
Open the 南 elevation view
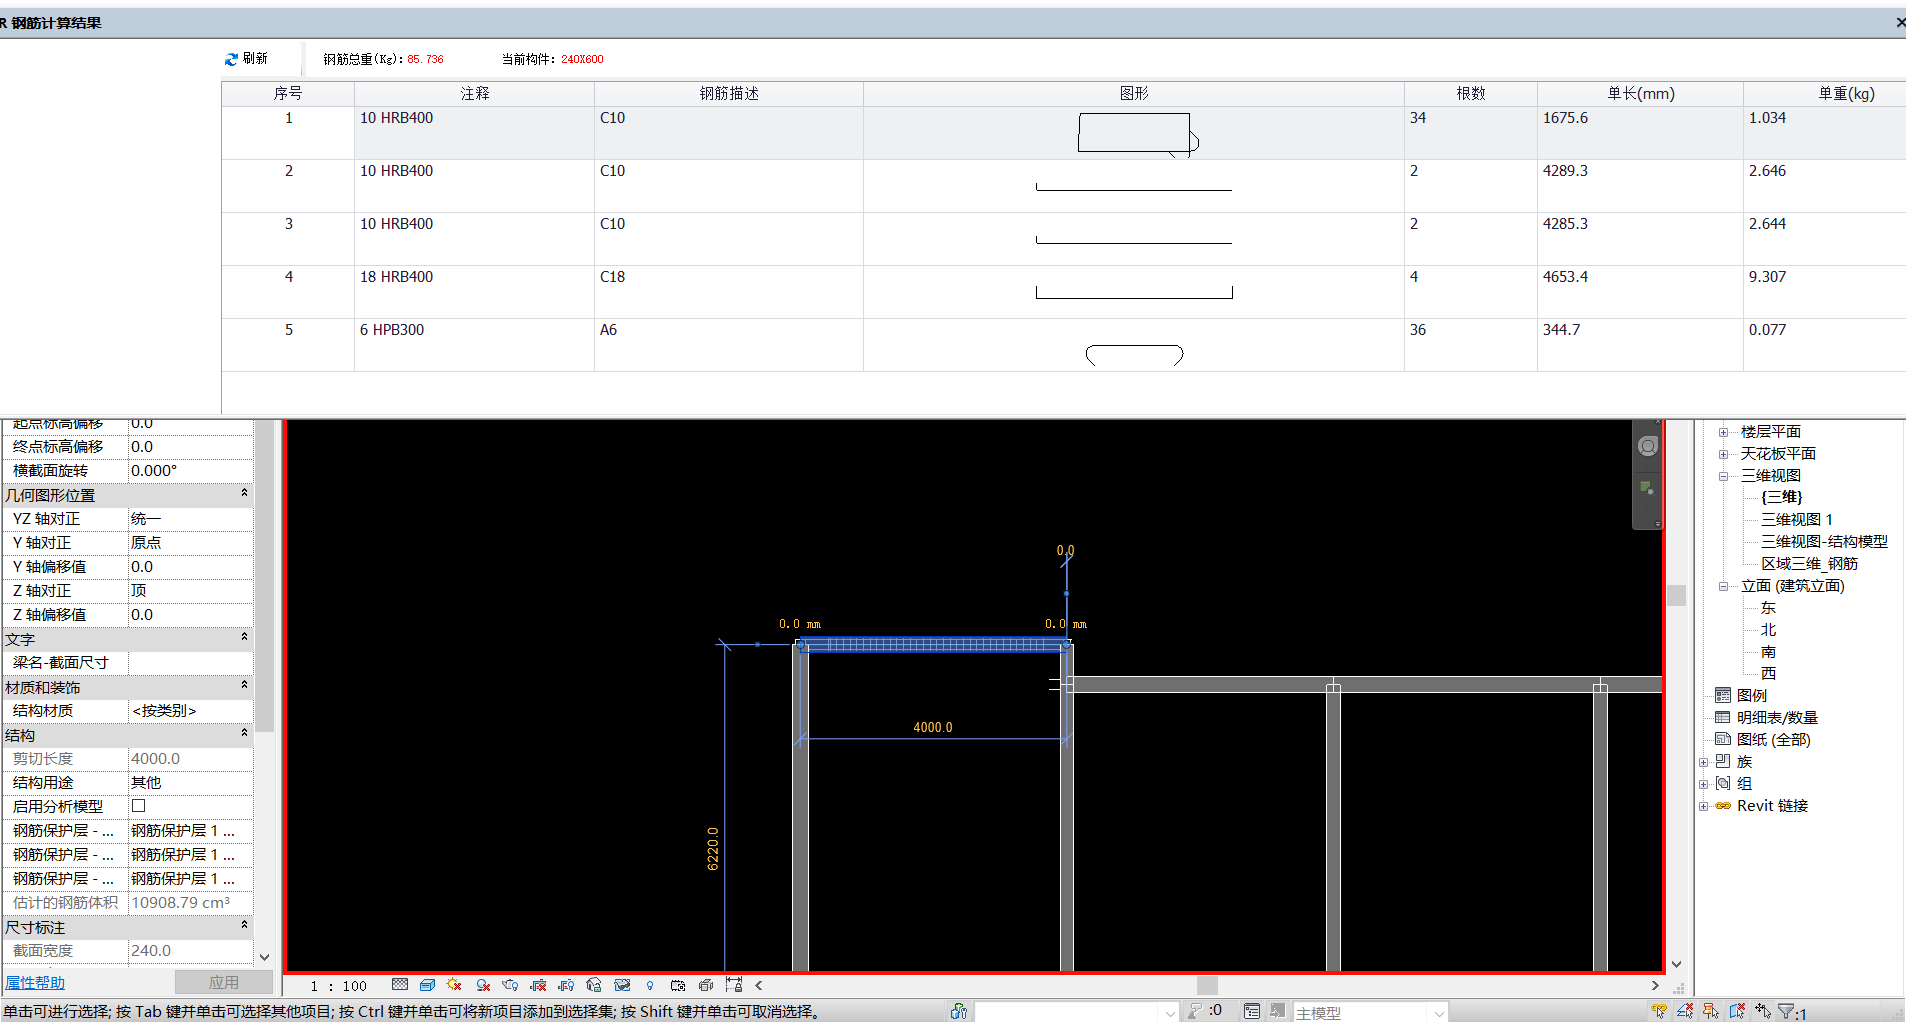point(1768,651)
